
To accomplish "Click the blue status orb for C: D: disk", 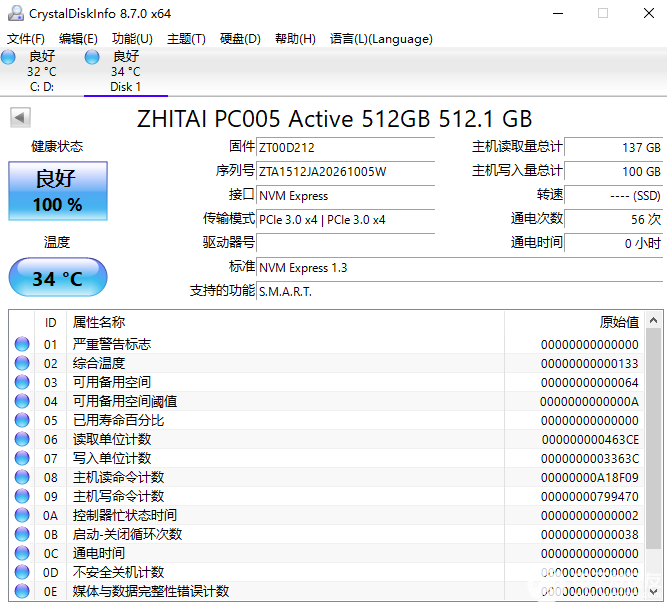I will tap(8, 57).
